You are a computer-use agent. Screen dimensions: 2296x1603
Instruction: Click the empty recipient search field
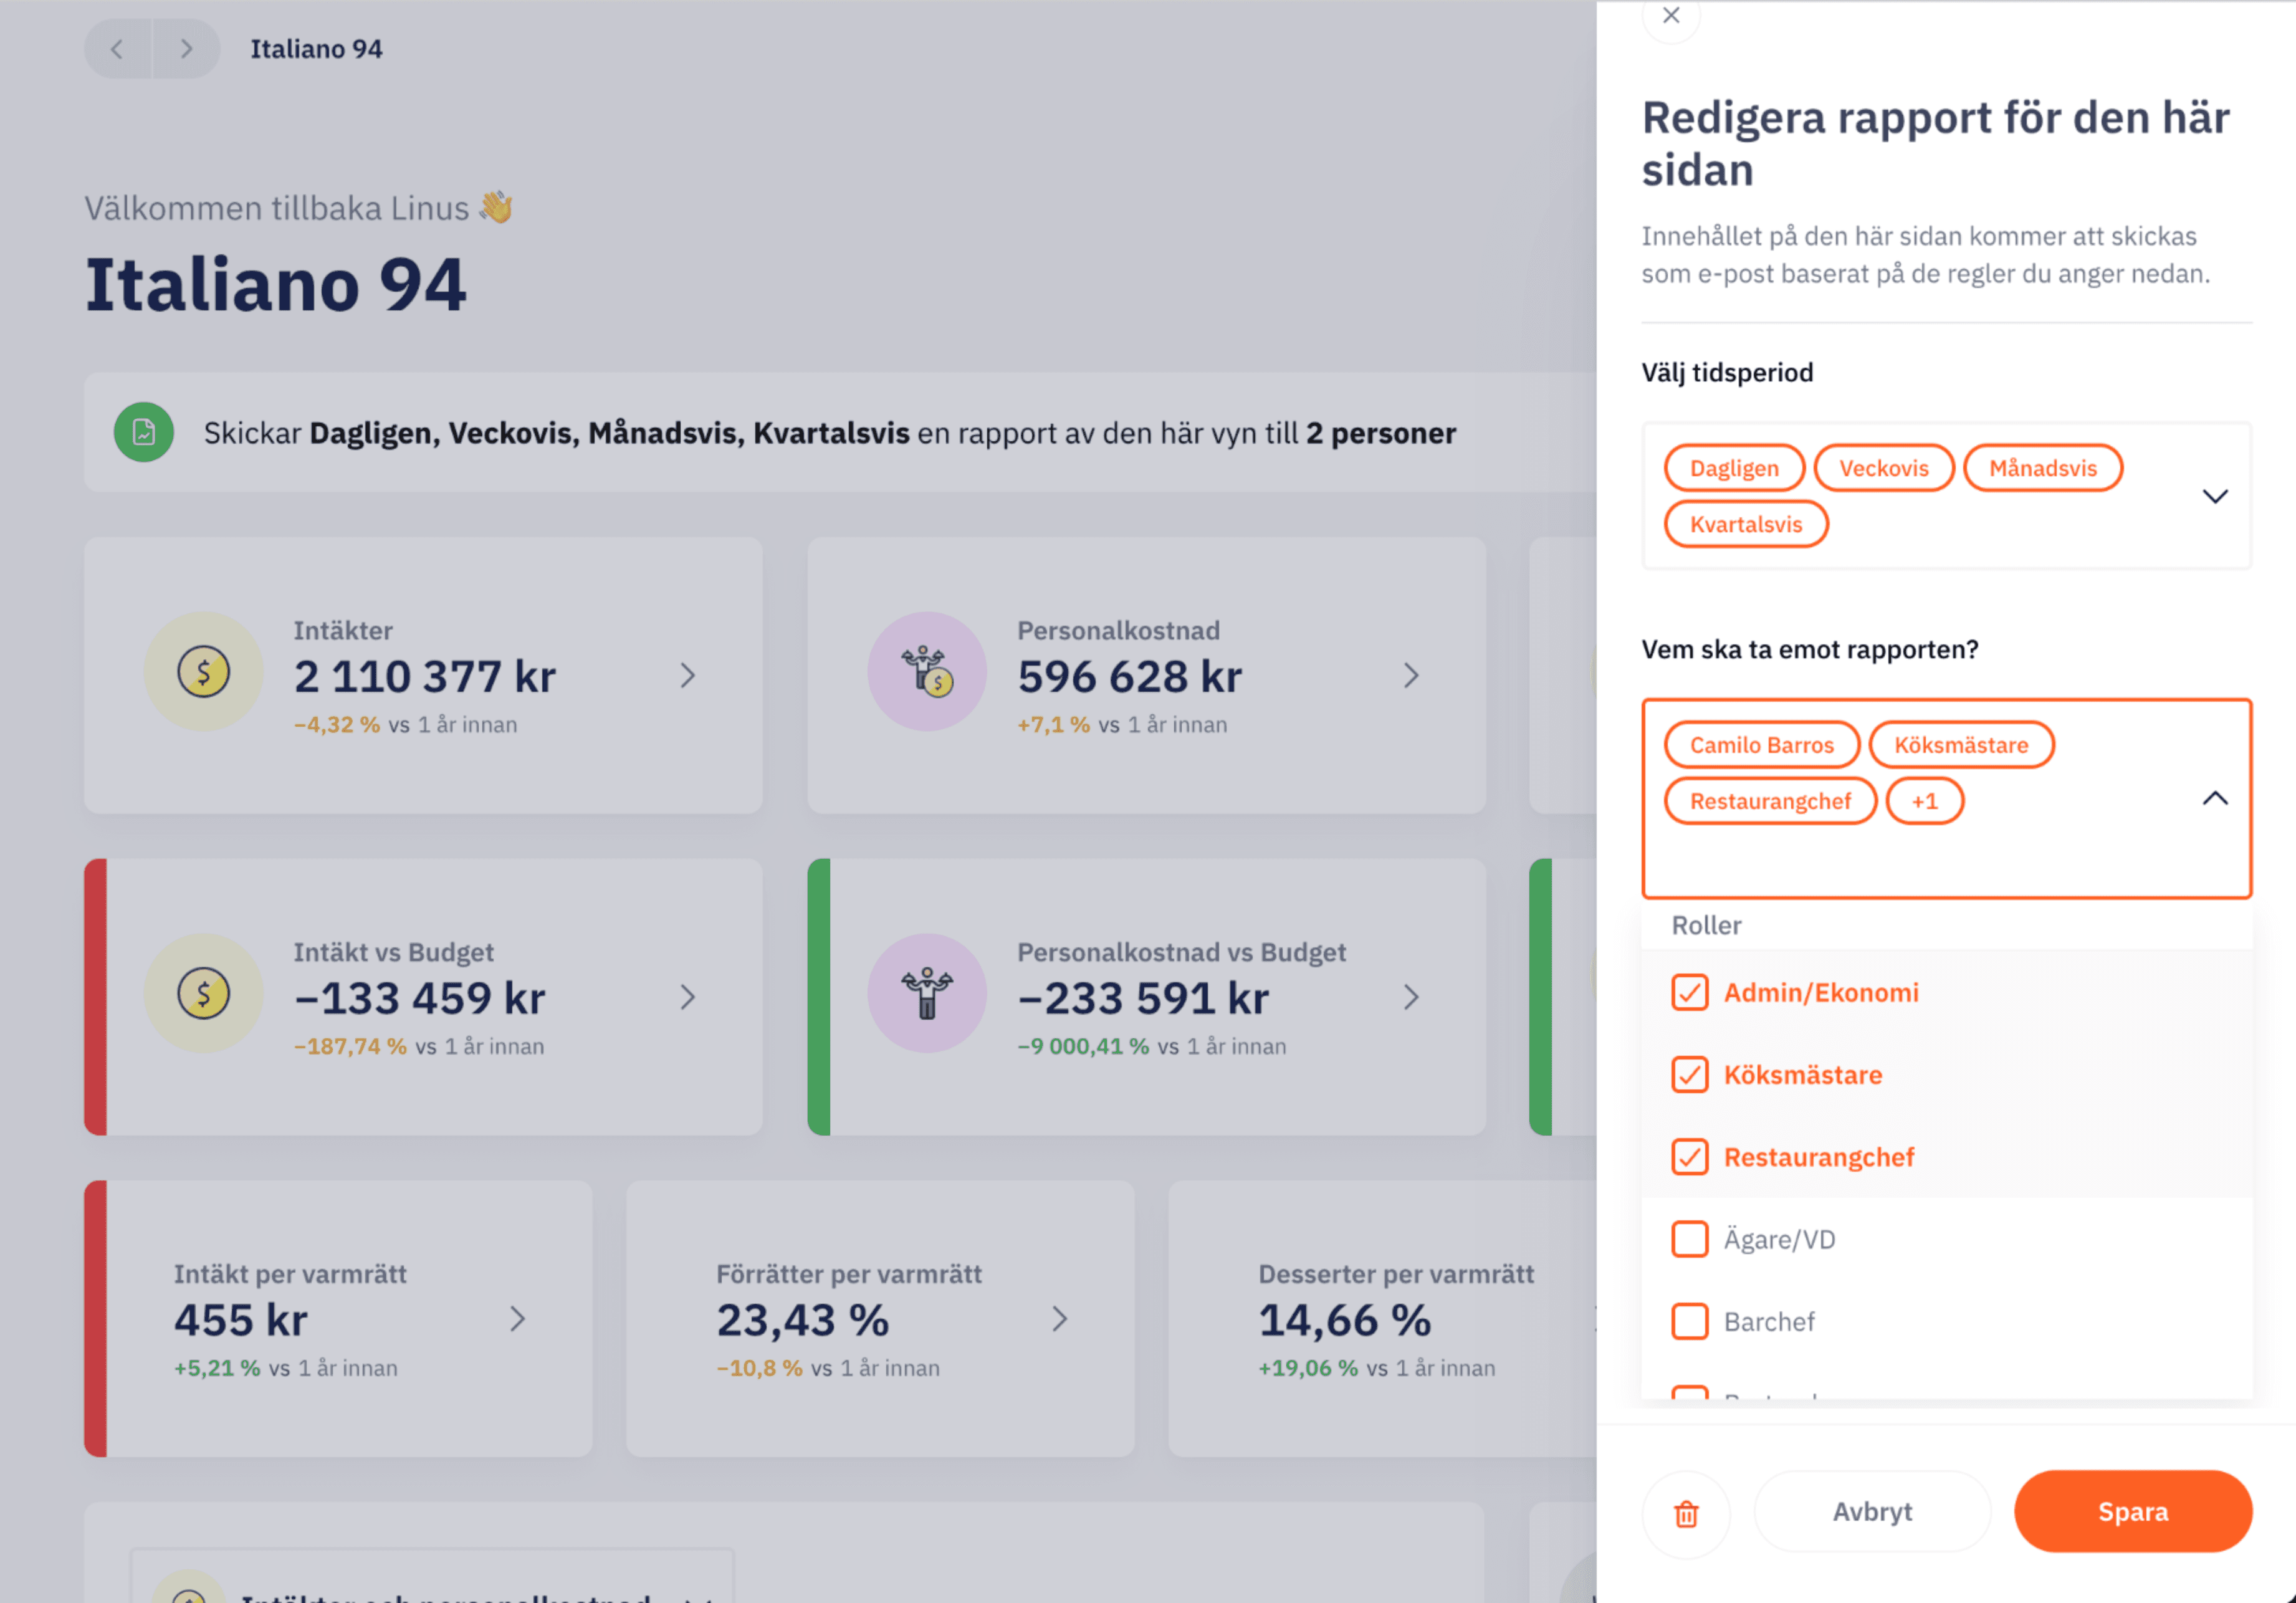(1920, 860)
